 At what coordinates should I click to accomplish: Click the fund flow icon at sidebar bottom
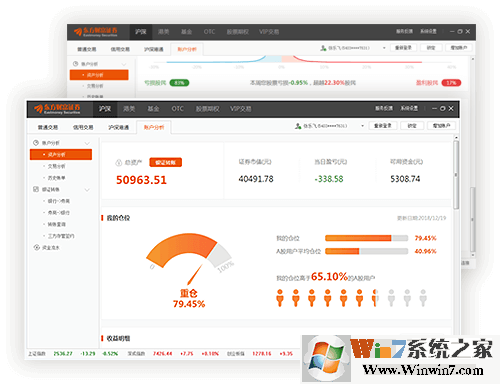tap(36, 247)
